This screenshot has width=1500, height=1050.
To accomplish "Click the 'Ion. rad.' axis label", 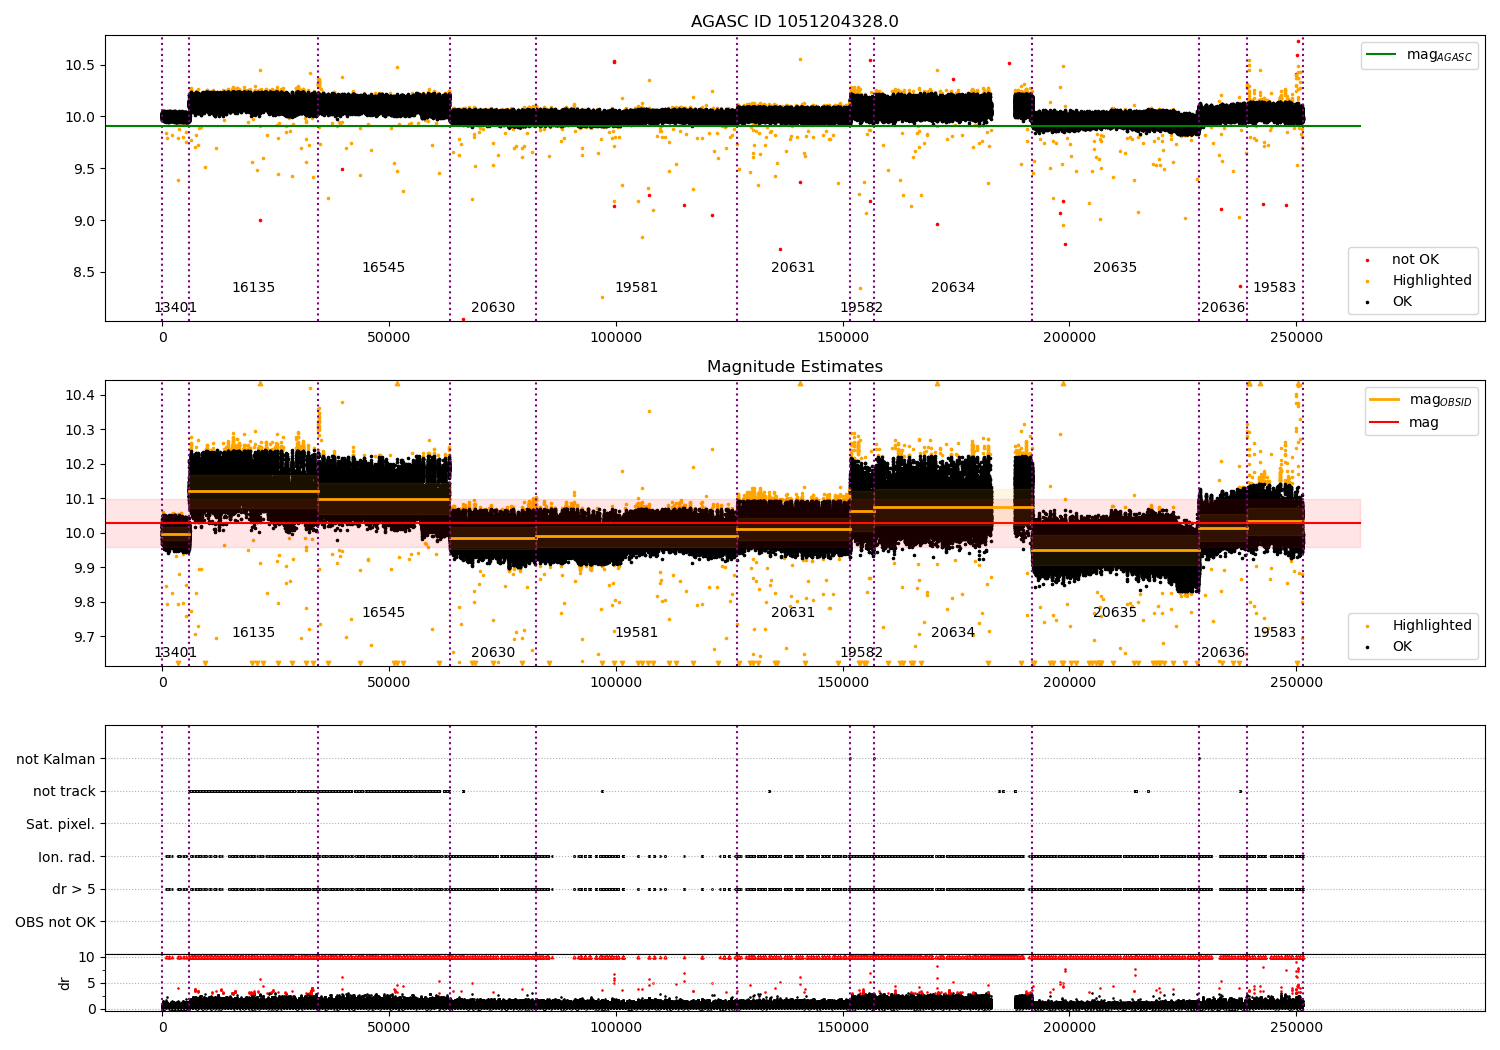I will (67, 858).
